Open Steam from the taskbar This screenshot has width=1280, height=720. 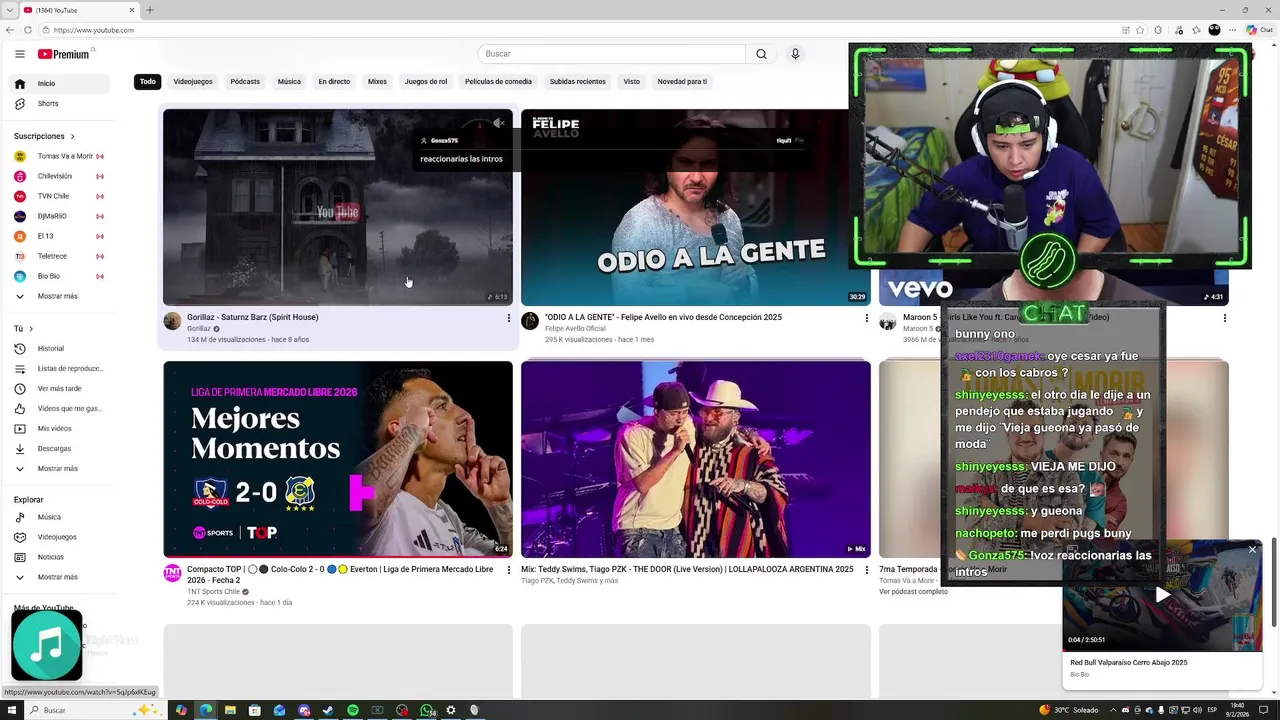(x=328, y=710)
